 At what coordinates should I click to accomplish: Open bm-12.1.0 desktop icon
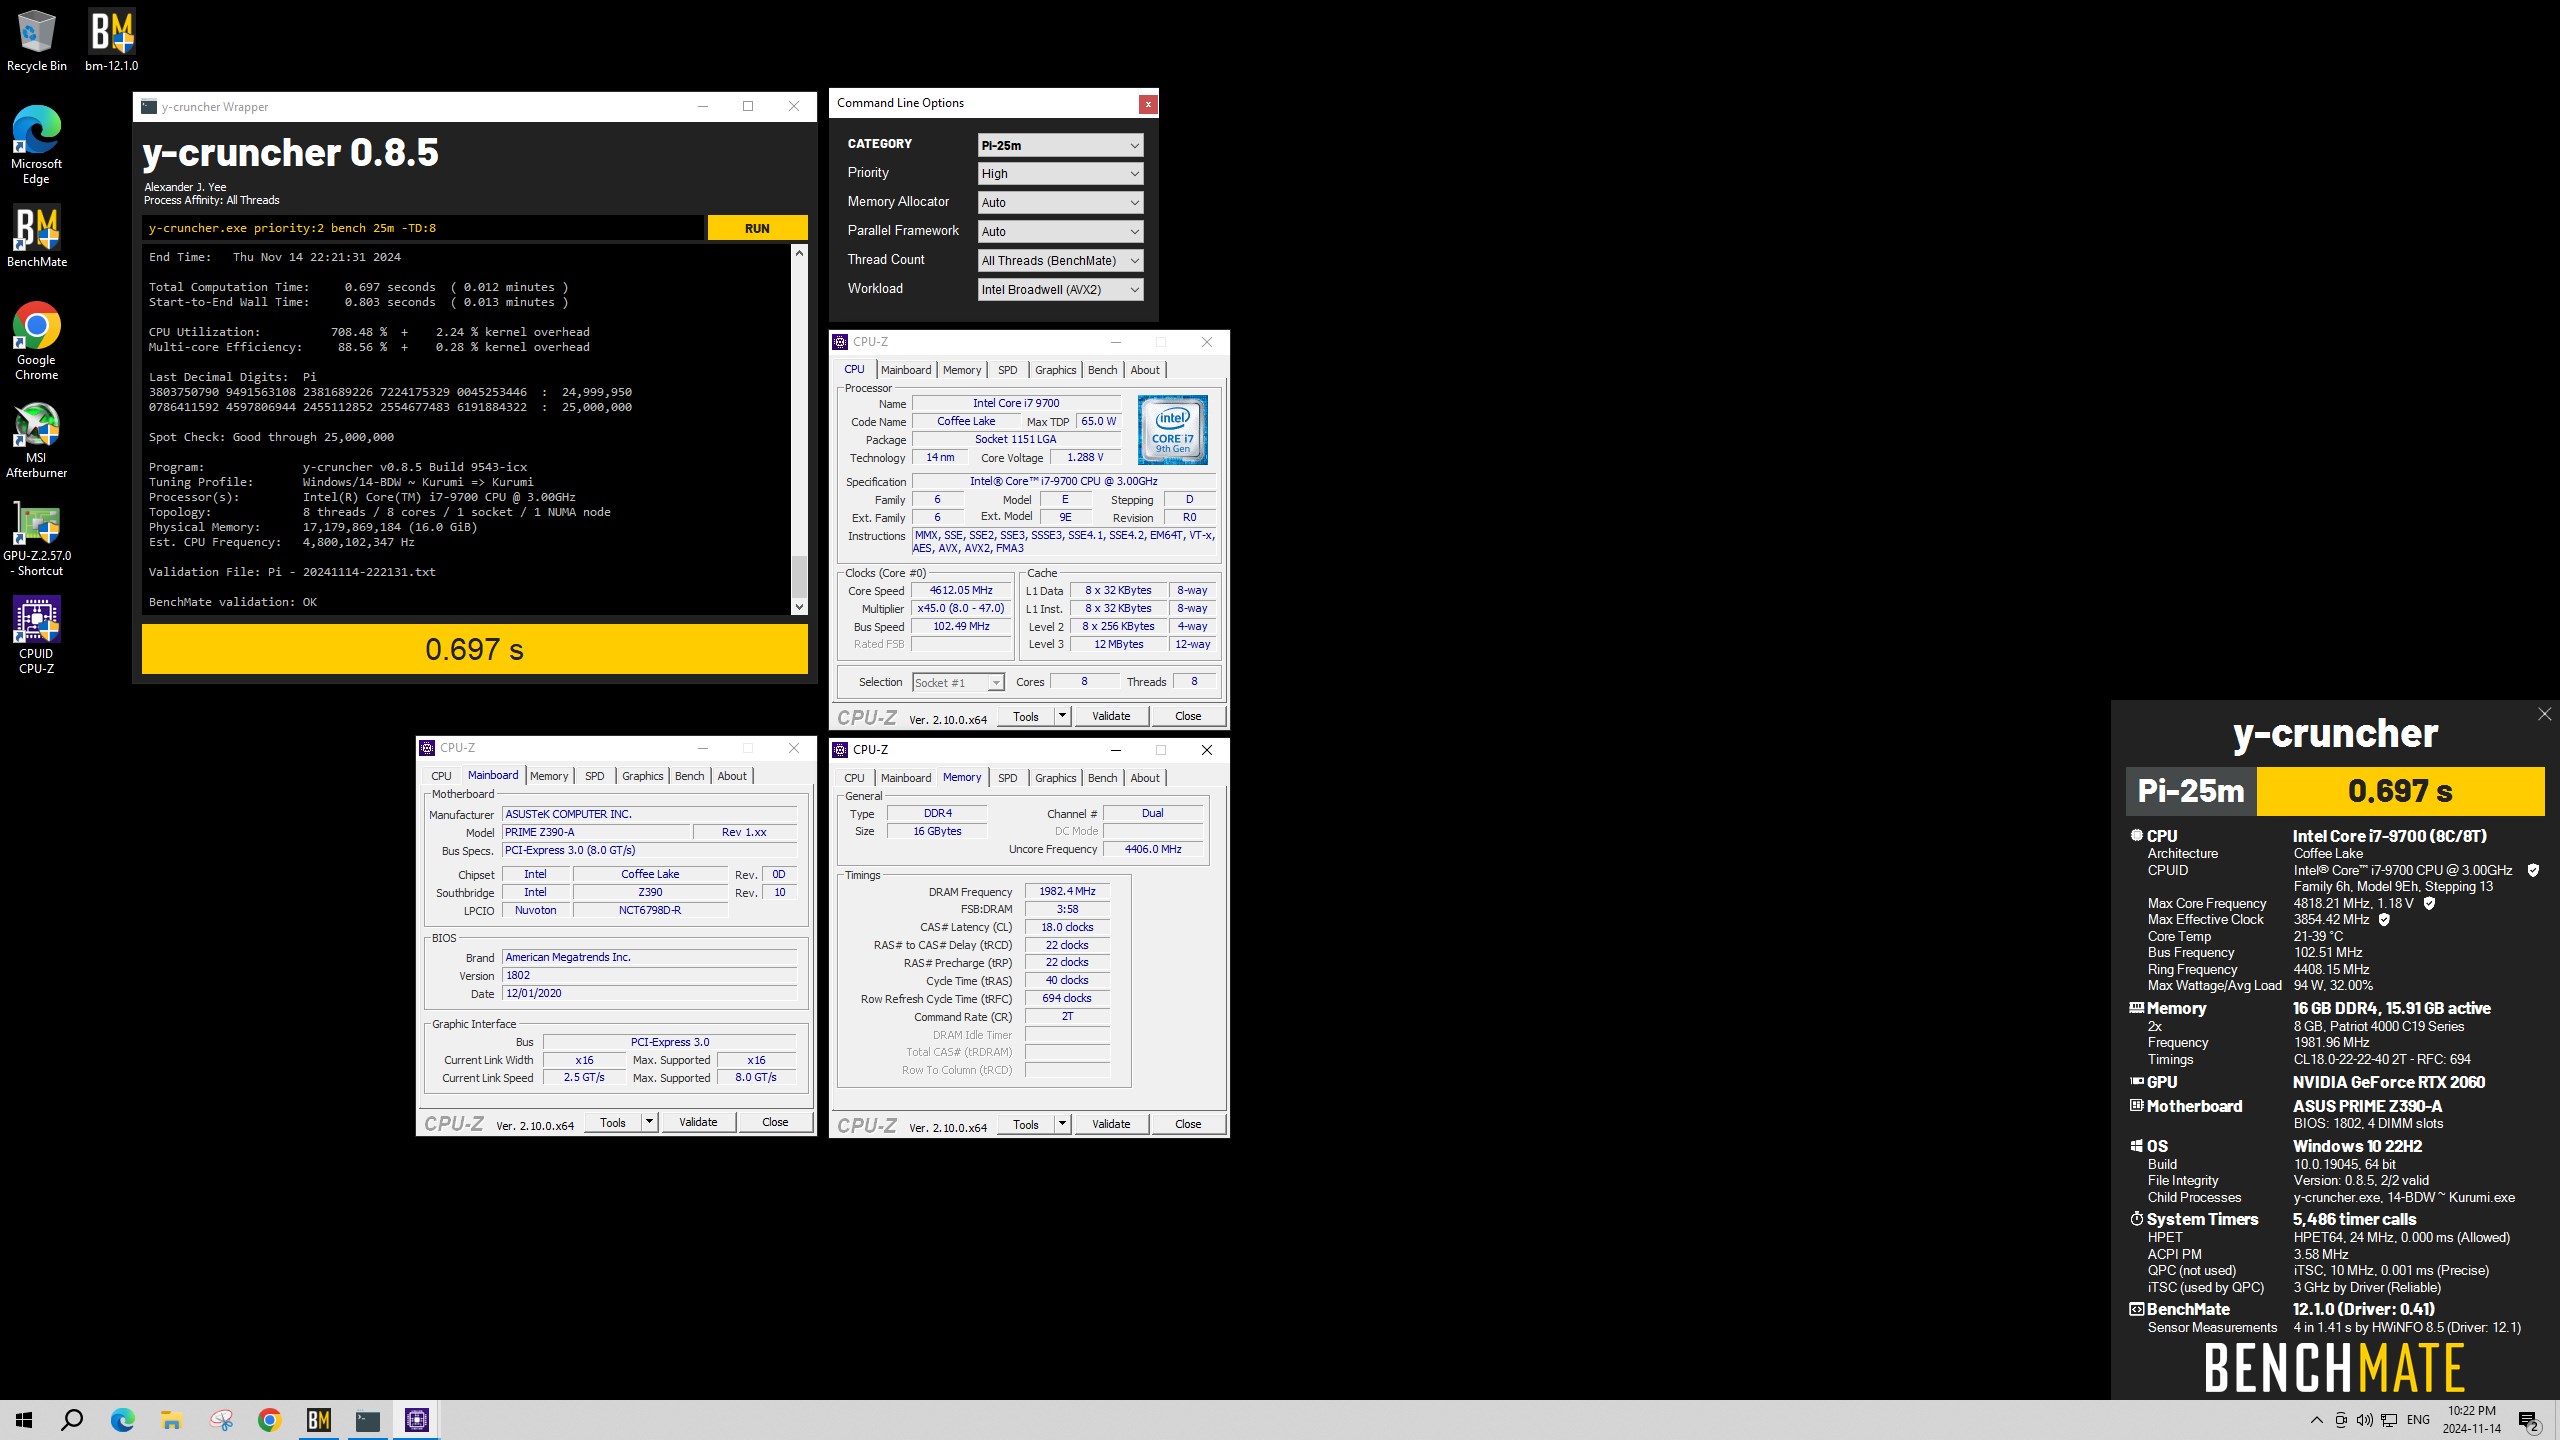(111, 40)
